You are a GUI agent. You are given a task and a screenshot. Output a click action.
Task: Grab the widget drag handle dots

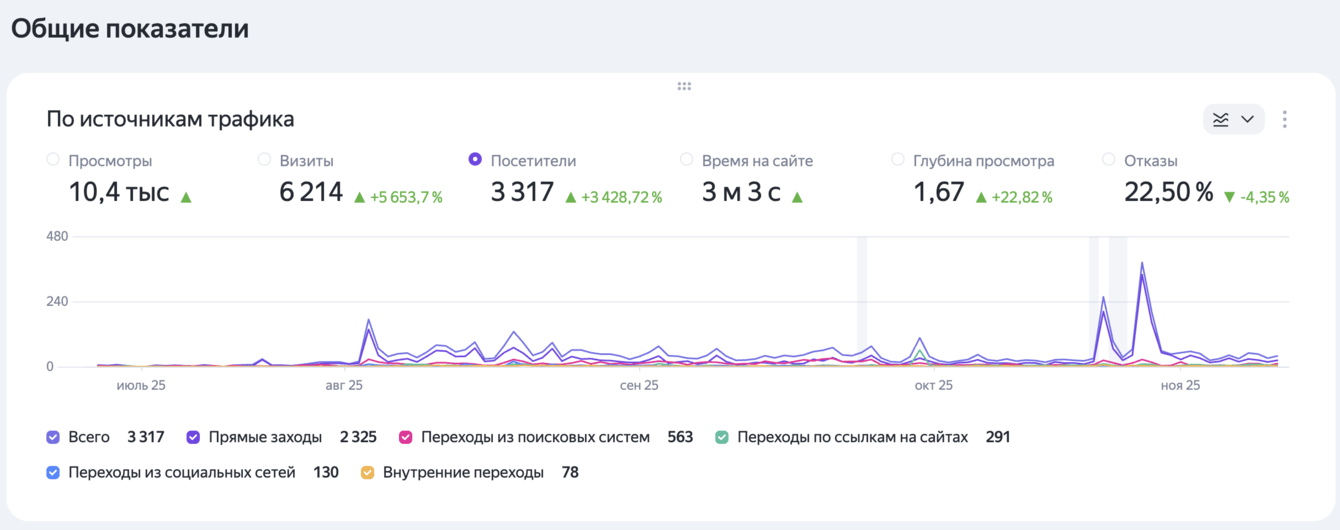684,86
